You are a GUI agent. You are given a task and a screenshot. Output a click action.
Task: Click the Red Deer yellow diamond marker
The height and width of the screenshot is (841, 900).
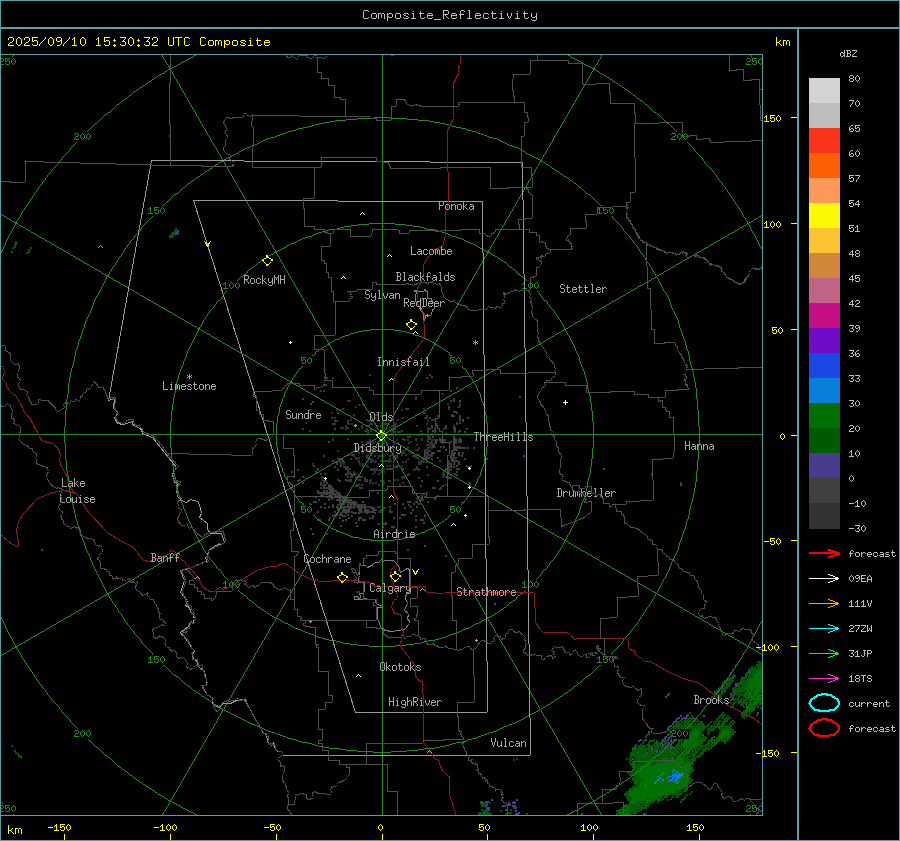(x=411, y=325)
